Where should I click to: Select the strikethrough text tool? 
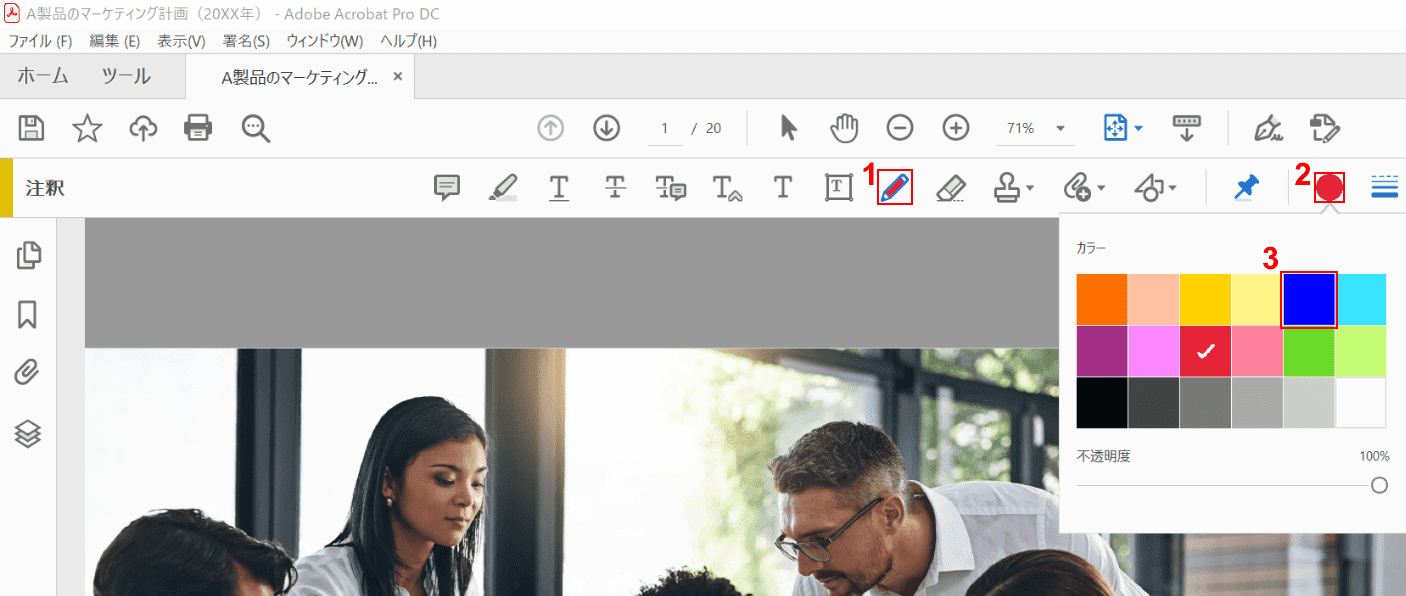(615, 187)
